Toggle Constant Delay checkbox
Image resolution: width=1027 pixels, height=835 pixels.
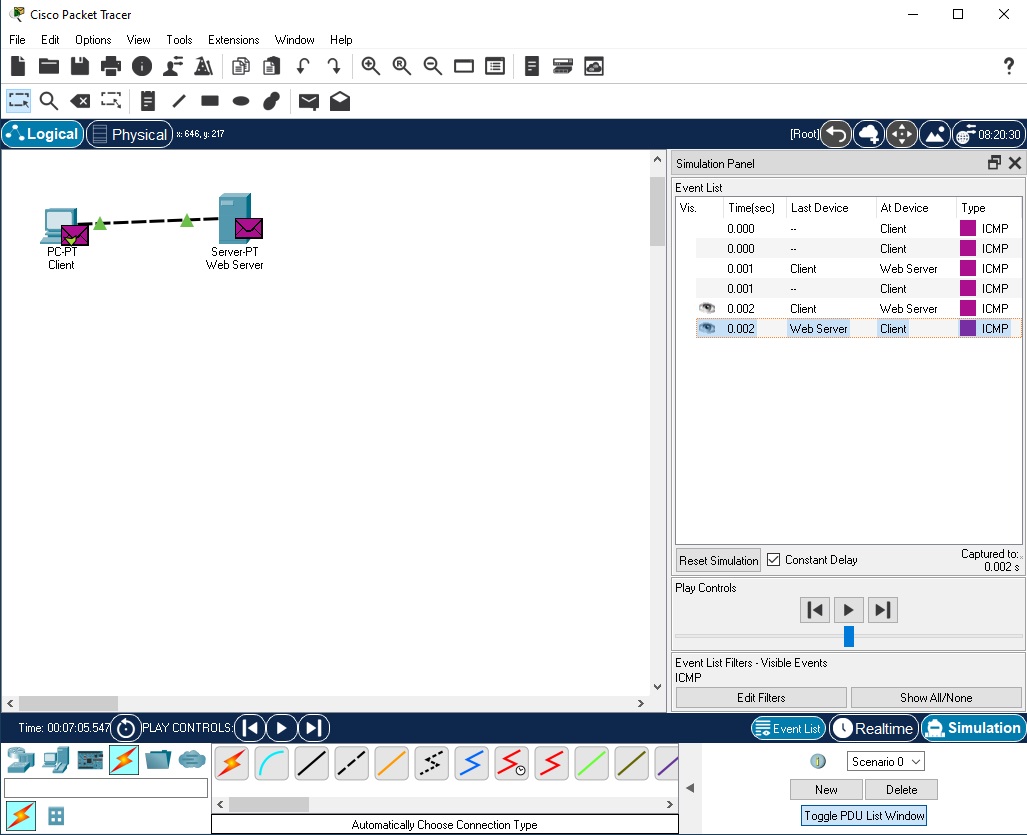tap(774, 560)
